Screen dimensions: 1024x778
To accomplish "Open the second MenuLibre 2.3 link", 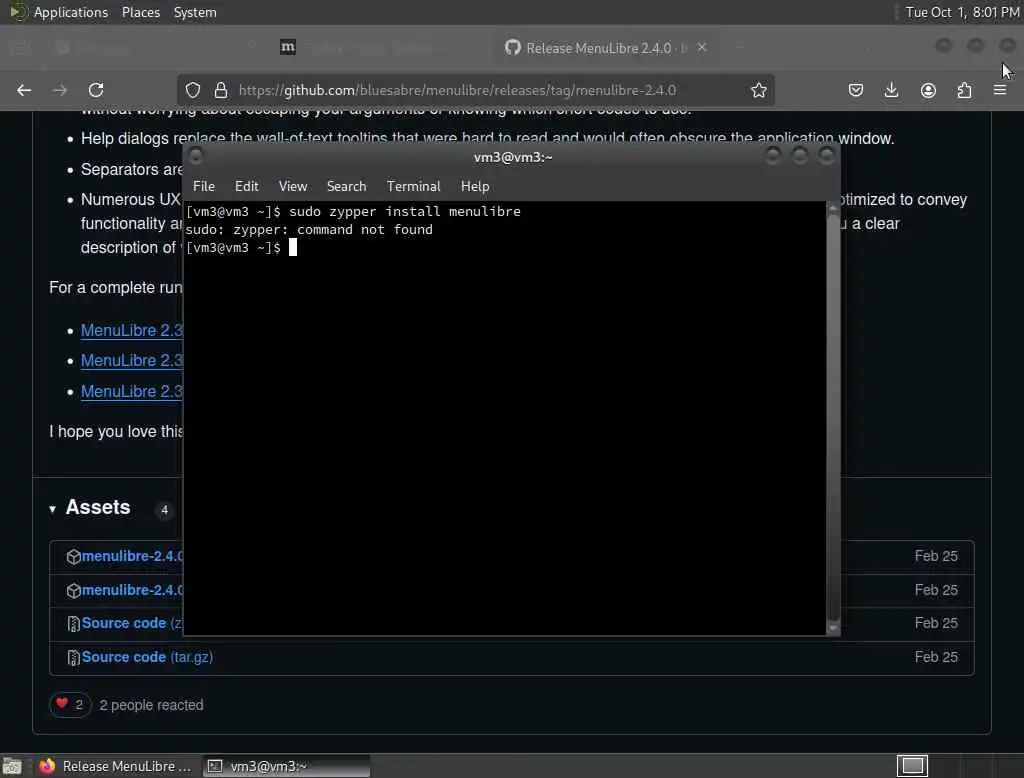I will tap(131, 361).
